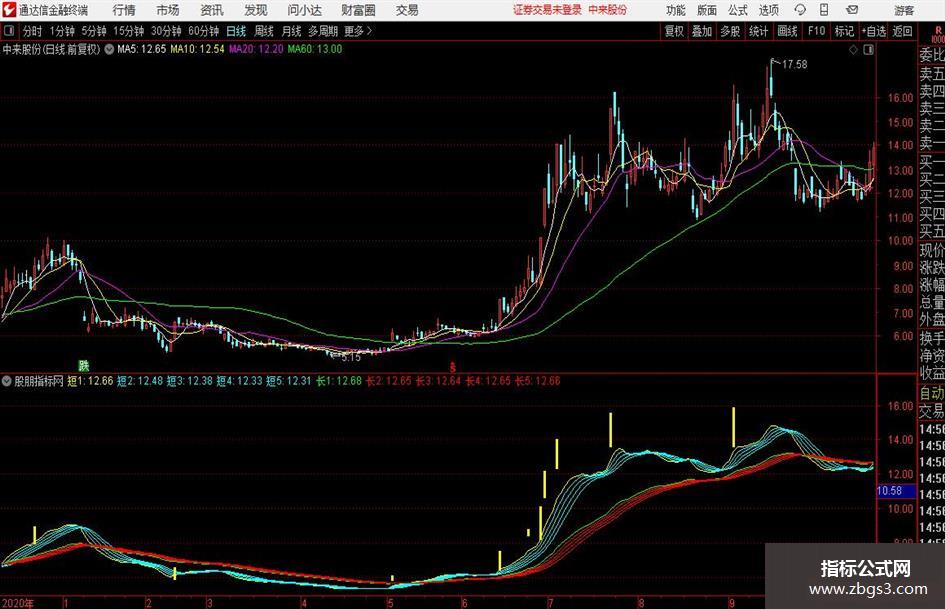Click the 长5: 12.66 indicator value

point(538,381)
